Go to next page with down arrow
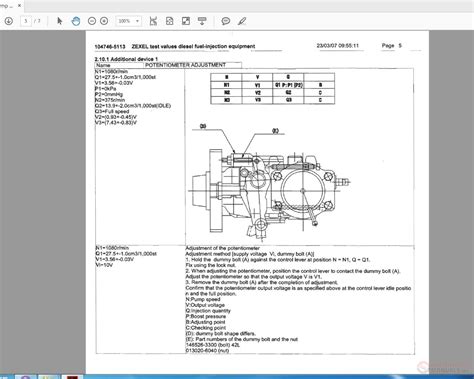The image size is (474, 379). (8, 21)
